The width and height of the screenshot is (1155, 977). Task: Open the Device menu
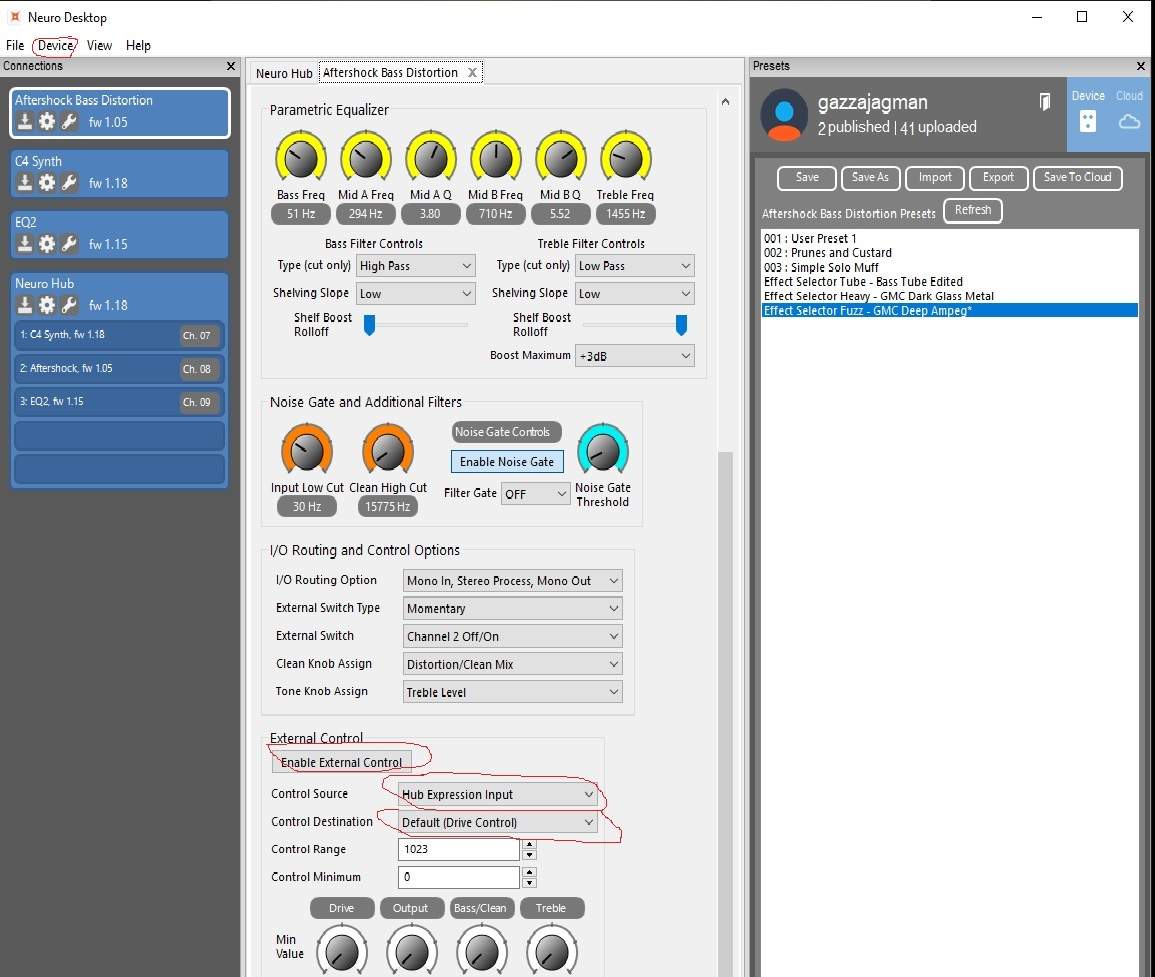[55, 45]
